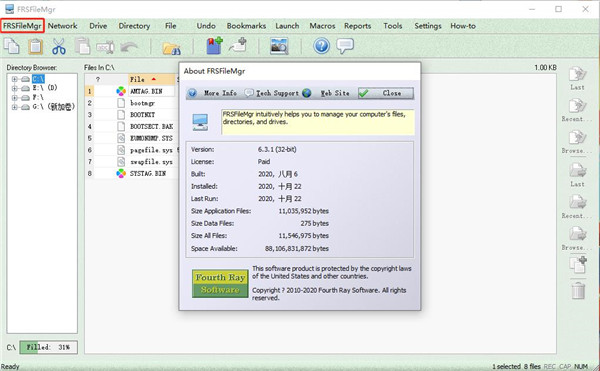Image resolution: width=600 pixels, height=371 pixels.
Task: Open the Settings menu
Action: [428, 26]
